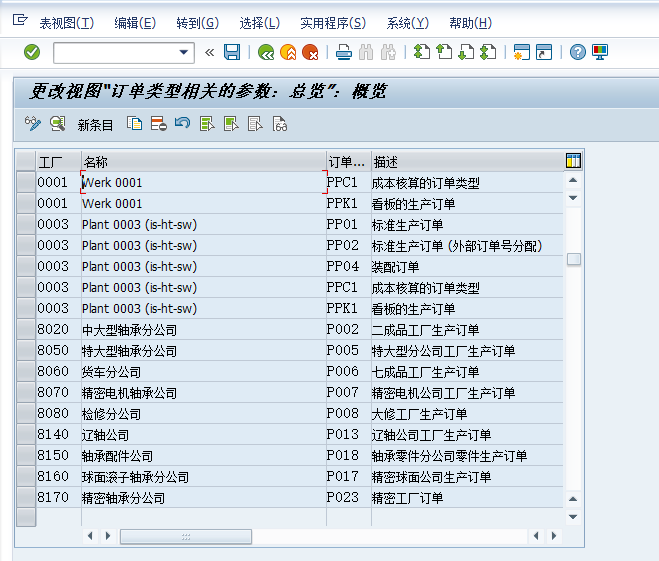Click the Print icon
The width and height of the screenshot is (659, 561).
tap(344, 52)
